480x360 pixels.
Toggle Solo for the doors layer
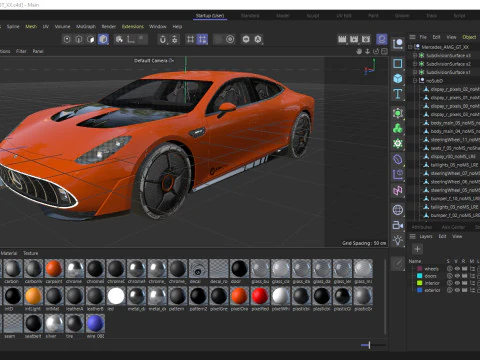(449, 276)
